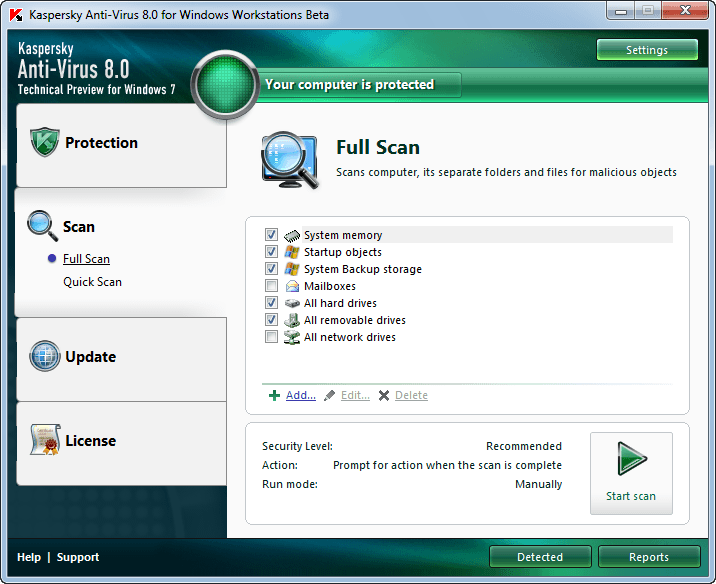The image size is (716, 584).
Task: Start scan with the Start scan button
Action: (x=631, y=474)
